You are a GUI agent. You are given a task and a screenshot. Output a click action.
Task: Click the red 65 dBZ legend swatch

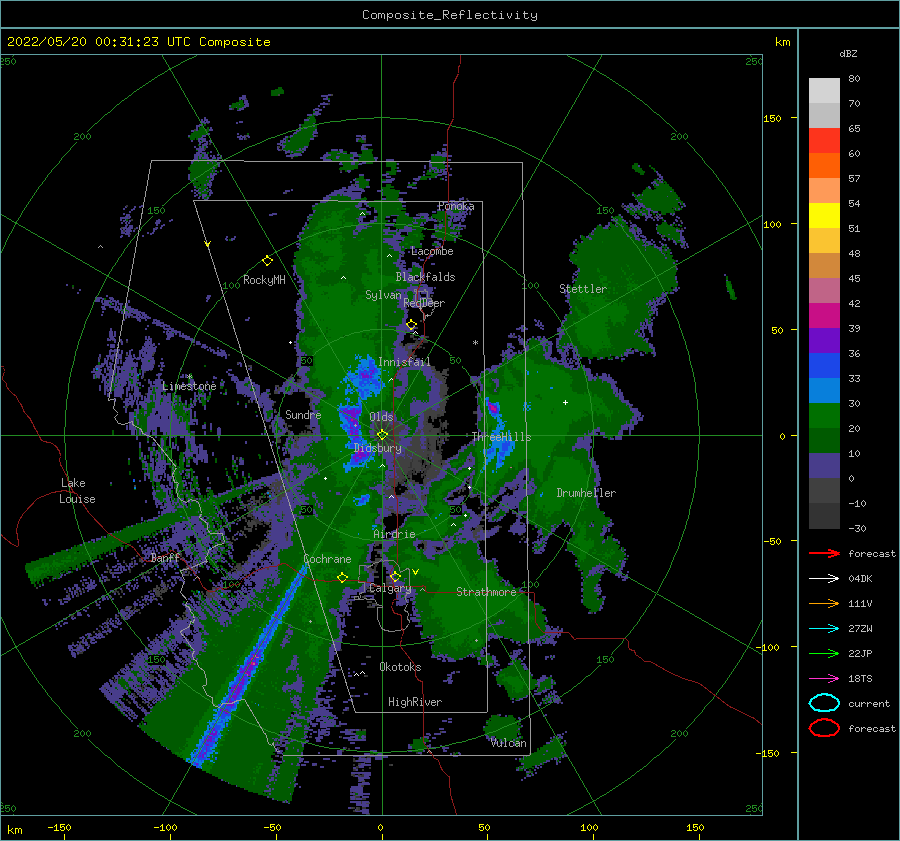tap(824, 140)
